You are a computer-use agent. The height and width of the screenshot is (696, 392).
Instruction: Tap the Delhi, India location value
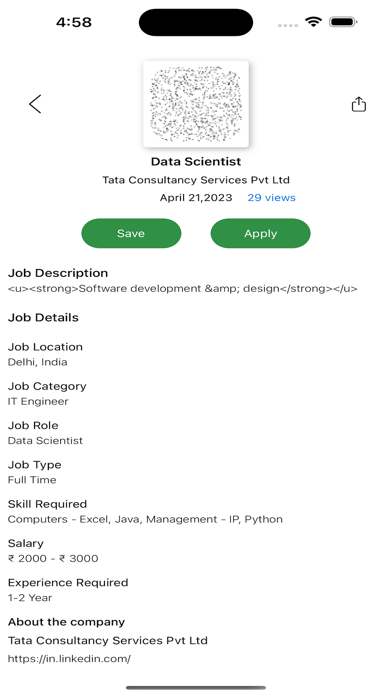tap(38, 362)
